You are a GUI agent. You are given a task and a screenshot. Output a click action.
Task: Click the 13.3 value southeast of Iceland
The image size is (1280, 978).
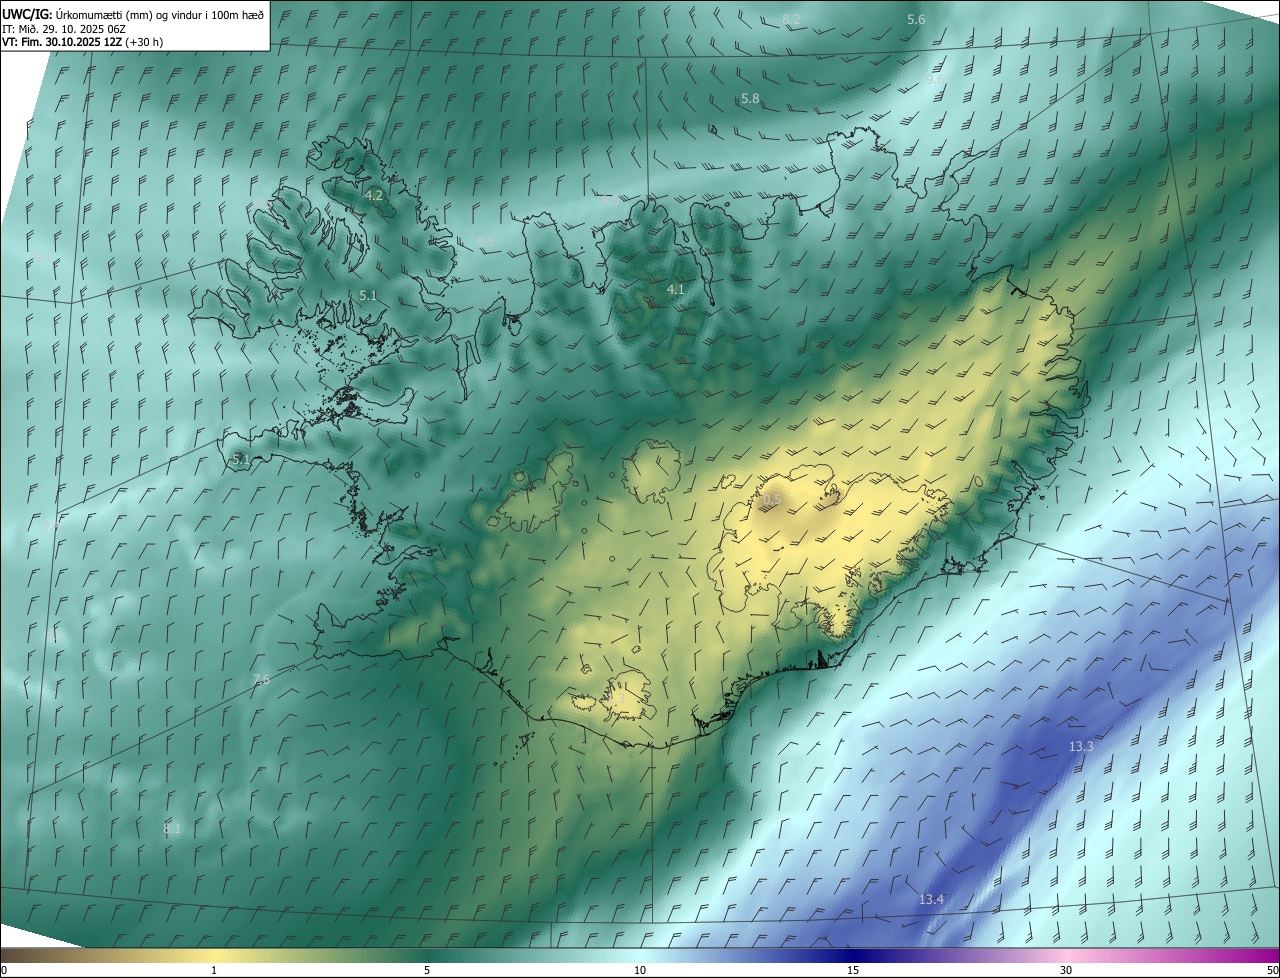pyautogui.click(x=1081, y=747)
